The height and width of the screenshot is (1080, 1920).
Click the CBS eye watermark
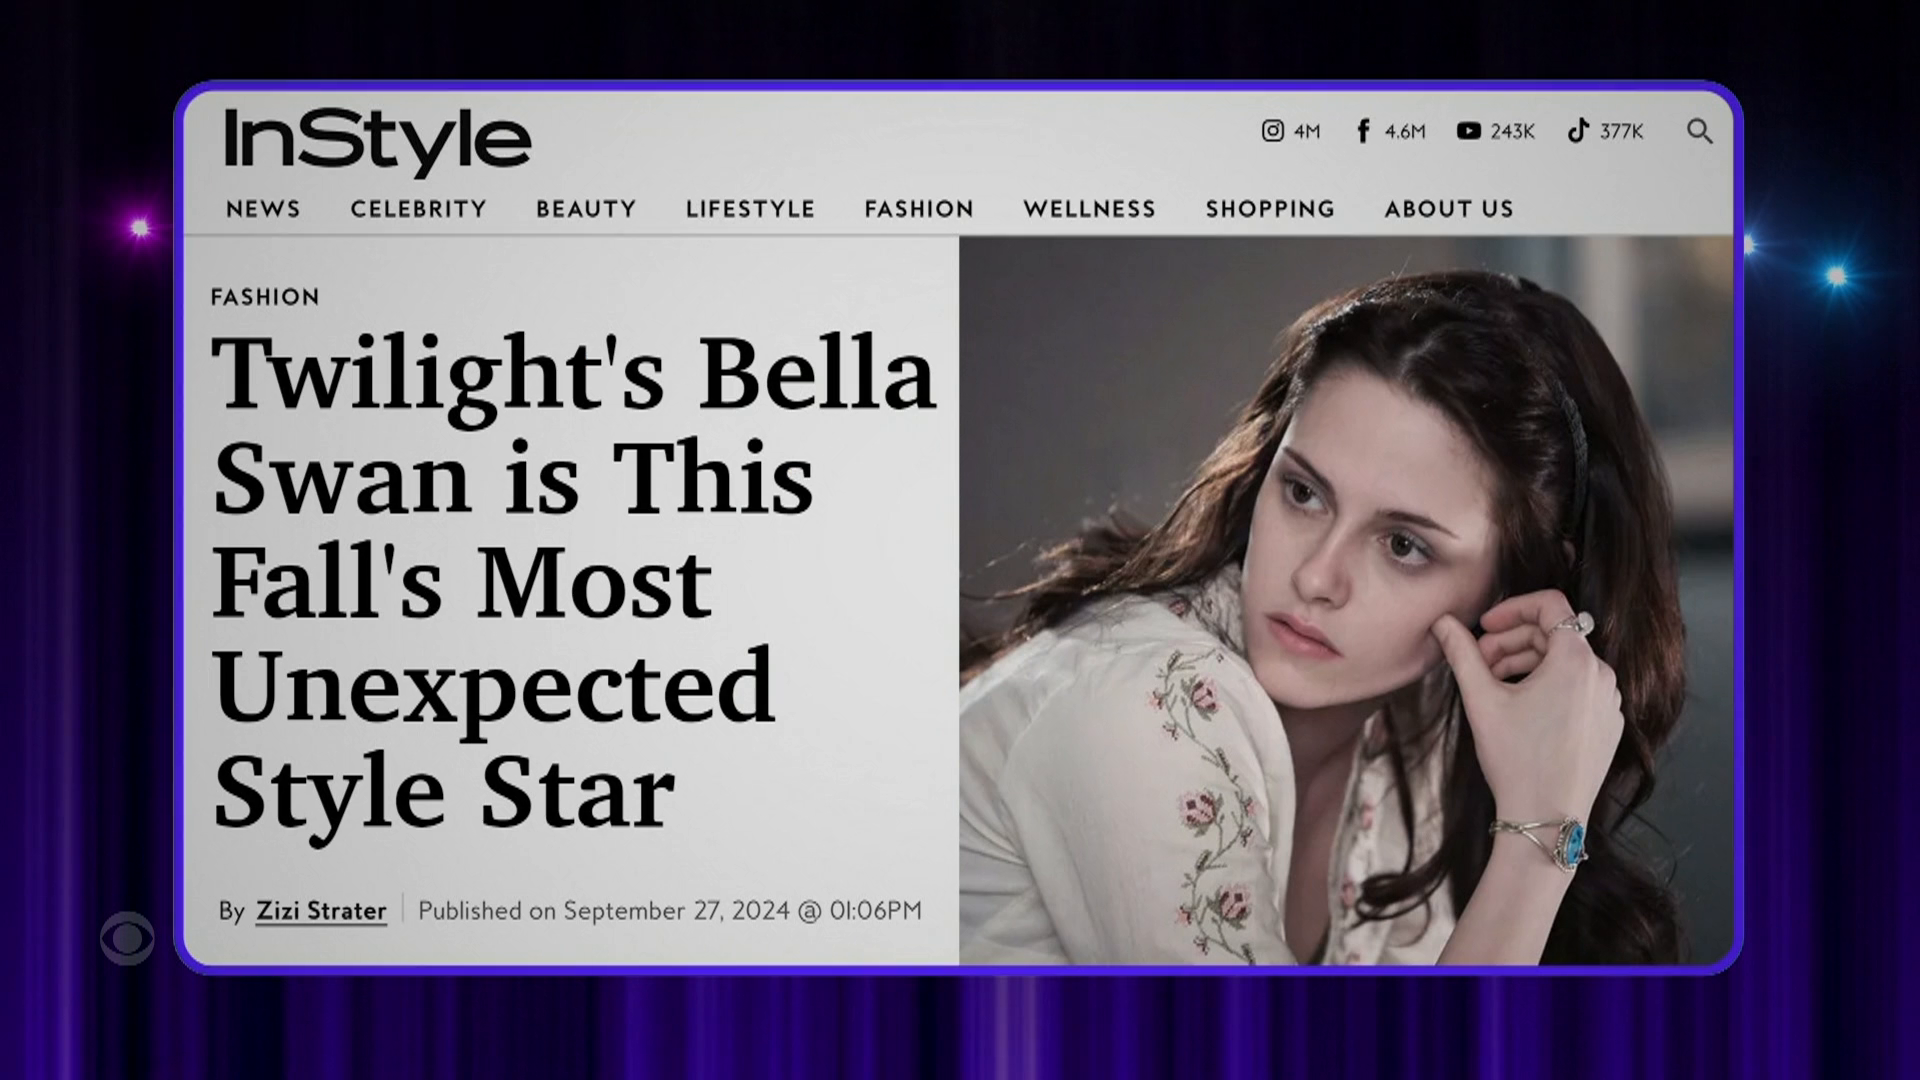(x=127, y=939)
